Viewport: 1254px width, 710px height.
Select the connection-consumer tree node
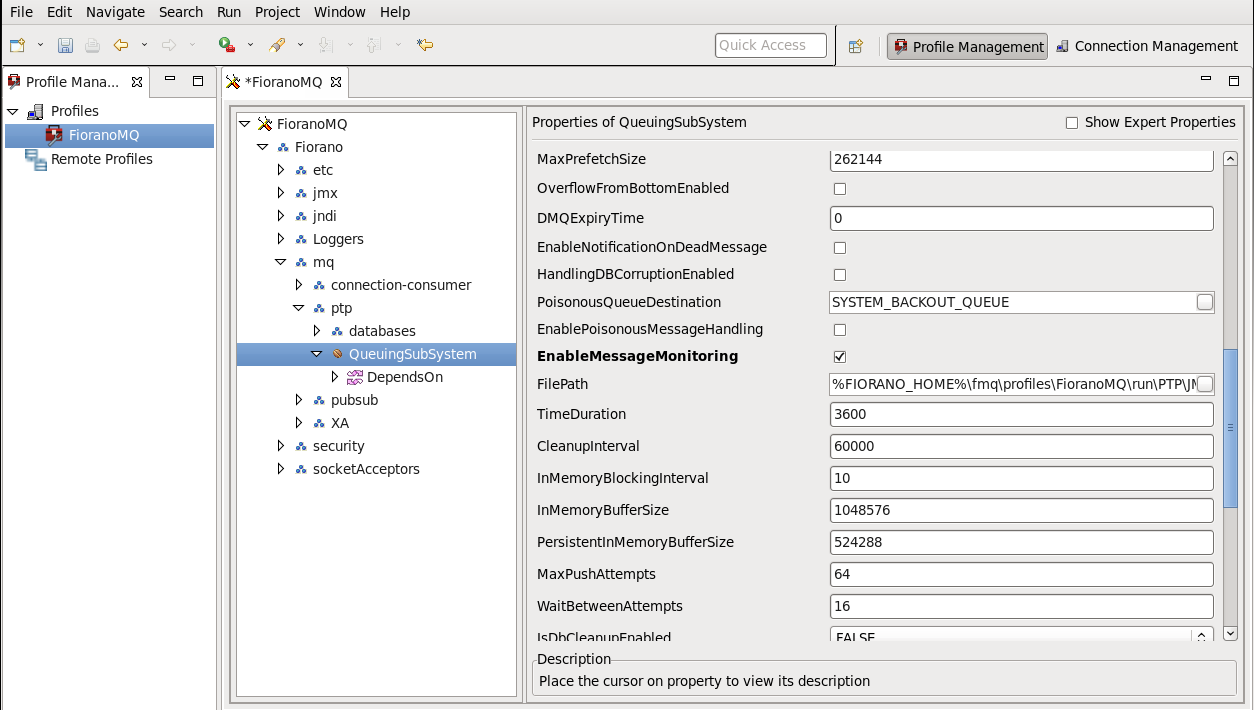tap(401, 285)
